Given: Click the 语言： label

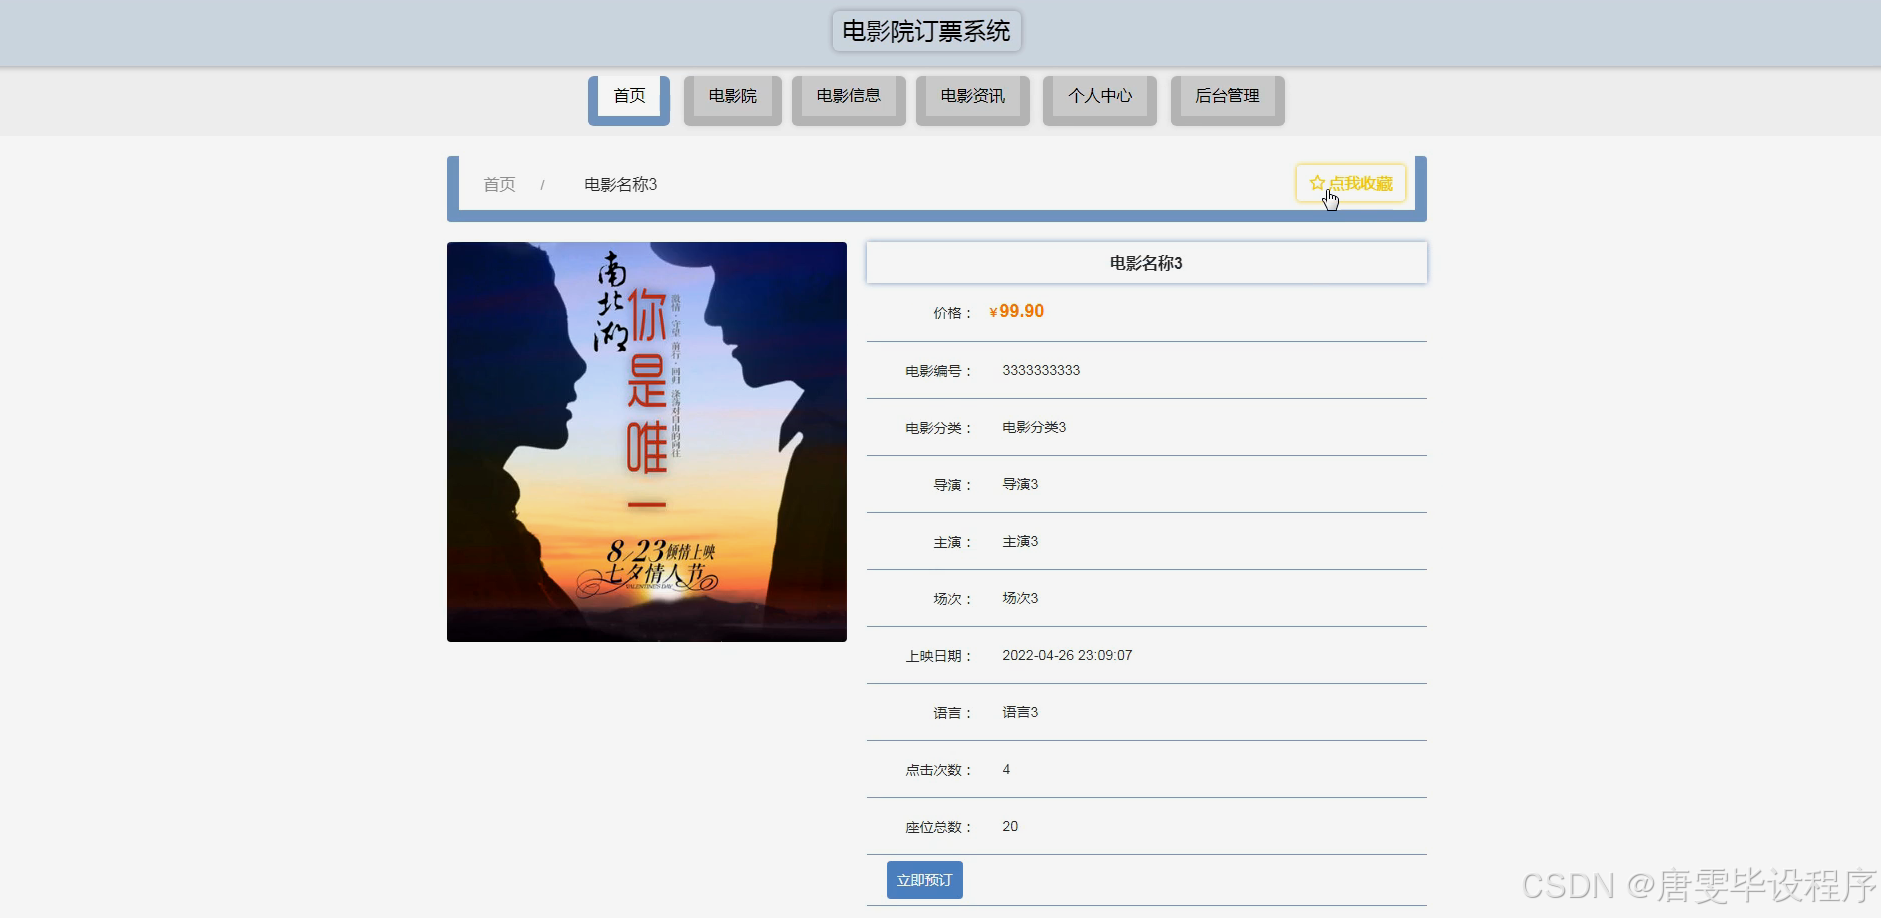Looking at the screenshot, I should click(952, 713).
